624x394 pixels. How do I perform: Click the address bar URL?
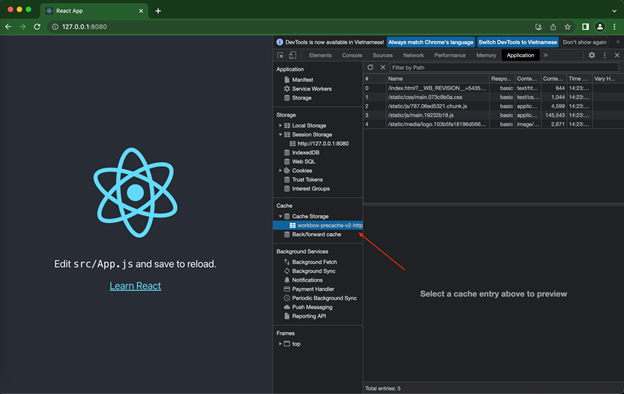[84, 27]
